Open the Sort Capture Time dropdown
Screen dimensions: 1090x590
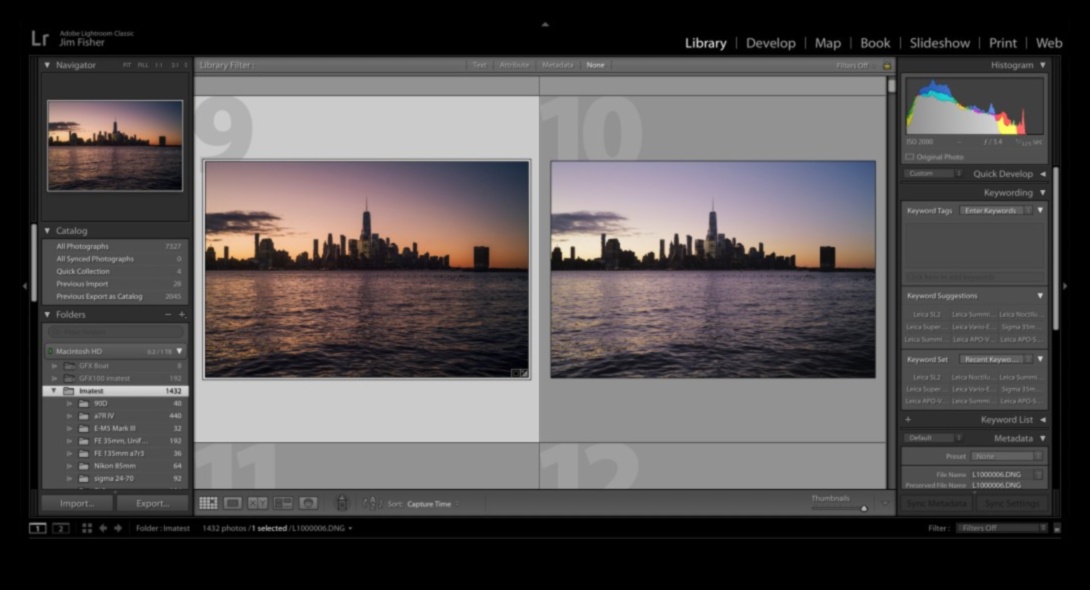pos(431,504)
